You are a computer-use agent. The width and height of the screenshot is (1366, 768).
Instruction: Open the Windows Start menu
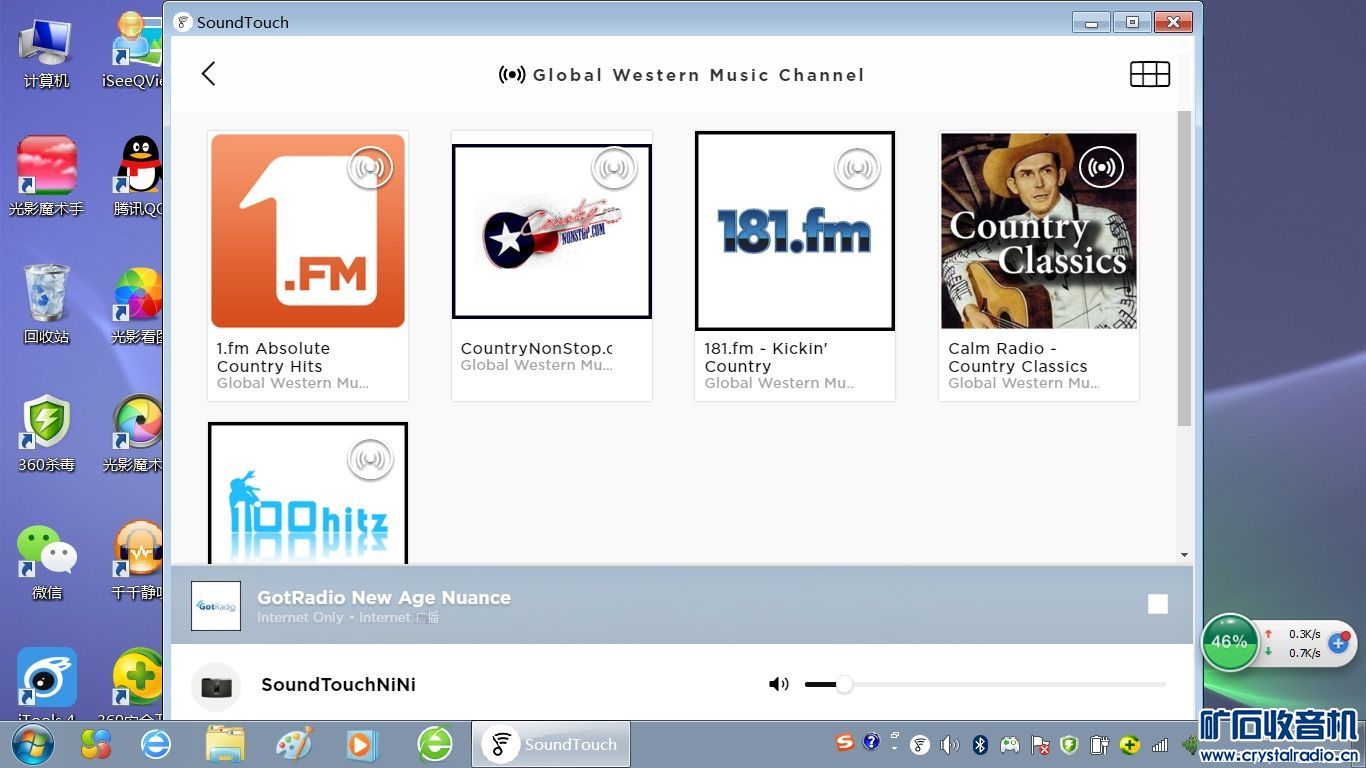[32, 745]
